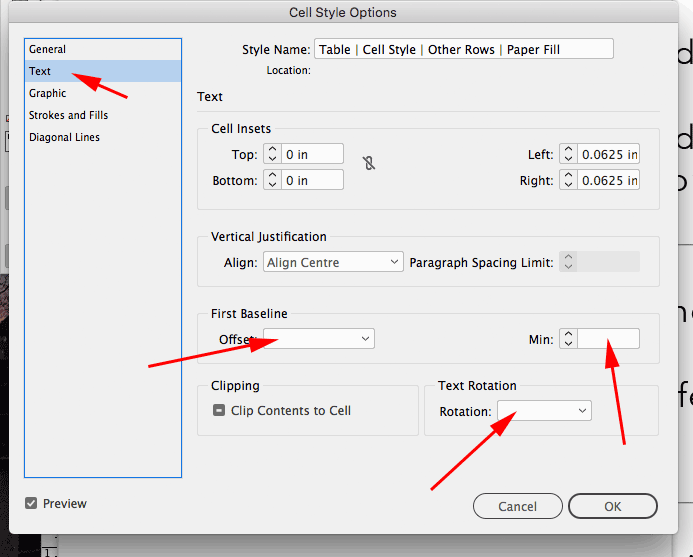The width and height of the screenshot is (693, 557).
Task: Go to the Graphic section
Action: pos(48,93)
